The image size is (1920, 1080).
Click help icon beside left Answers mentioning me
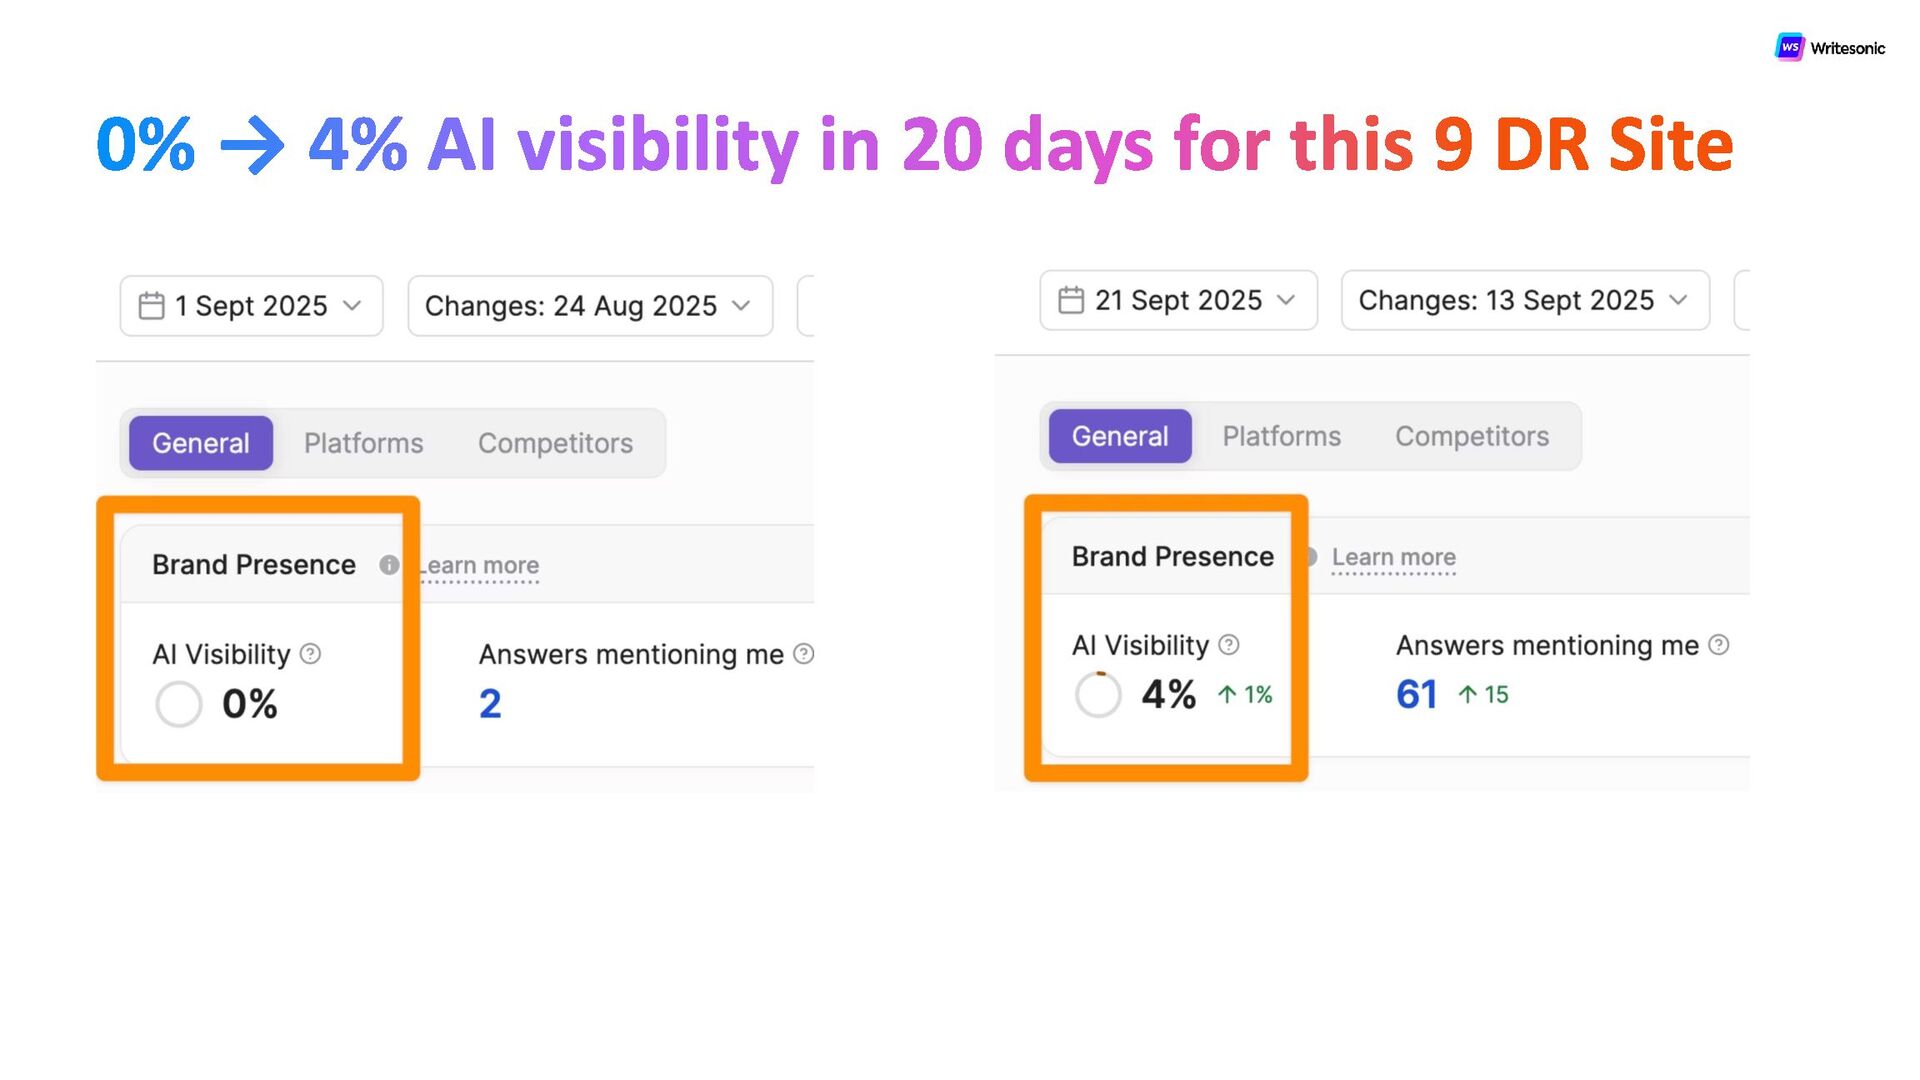[x=803, y=654]
